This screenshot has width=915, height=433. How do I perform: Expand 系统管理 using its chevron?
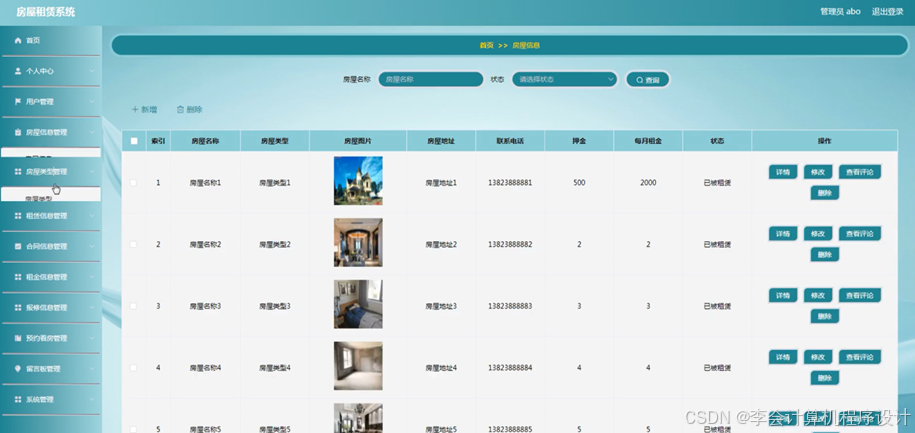pos(92,400)
